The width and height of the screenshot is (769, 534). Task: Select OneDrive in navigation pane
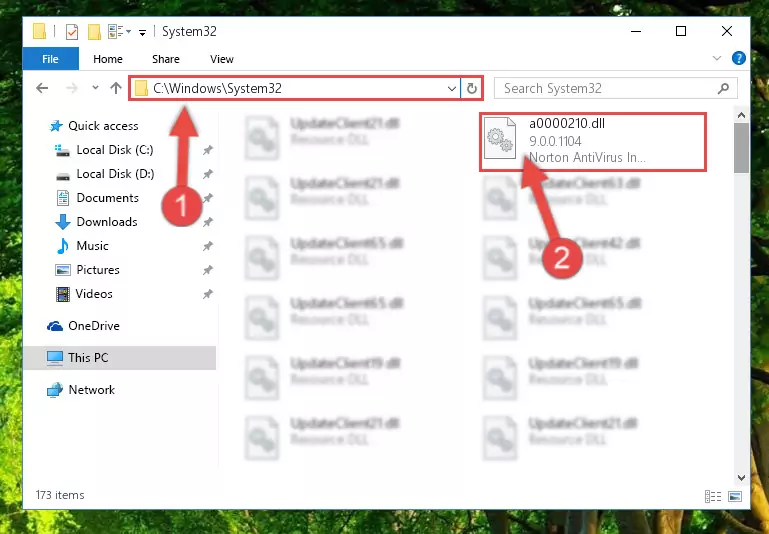[x=83, y=326]
